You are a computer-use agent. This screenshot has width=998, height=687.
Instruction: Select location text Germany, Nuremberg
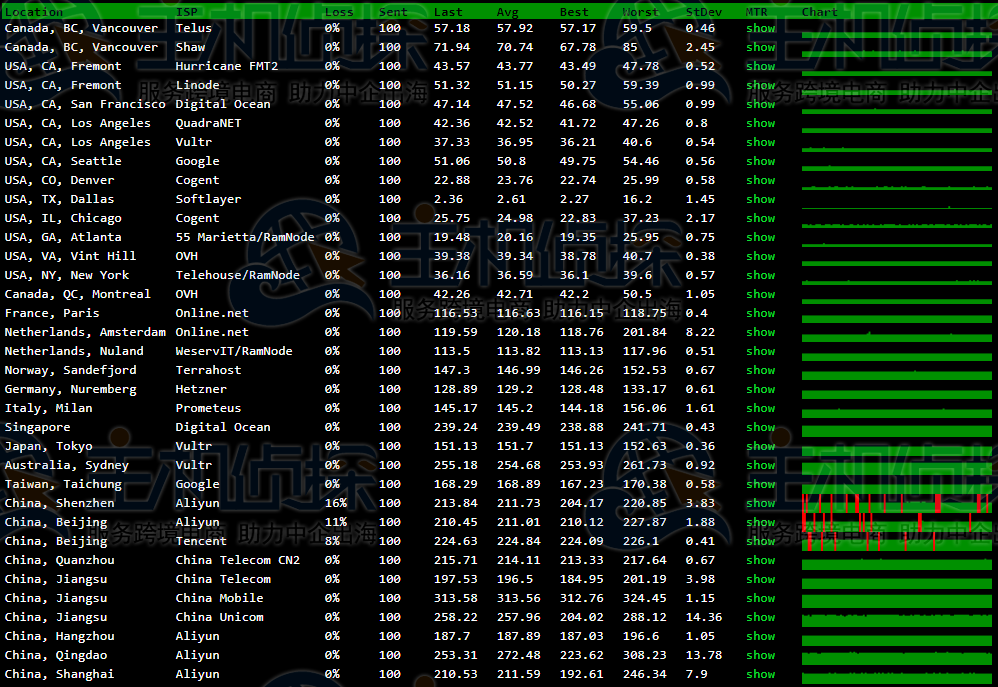[70, 390]
